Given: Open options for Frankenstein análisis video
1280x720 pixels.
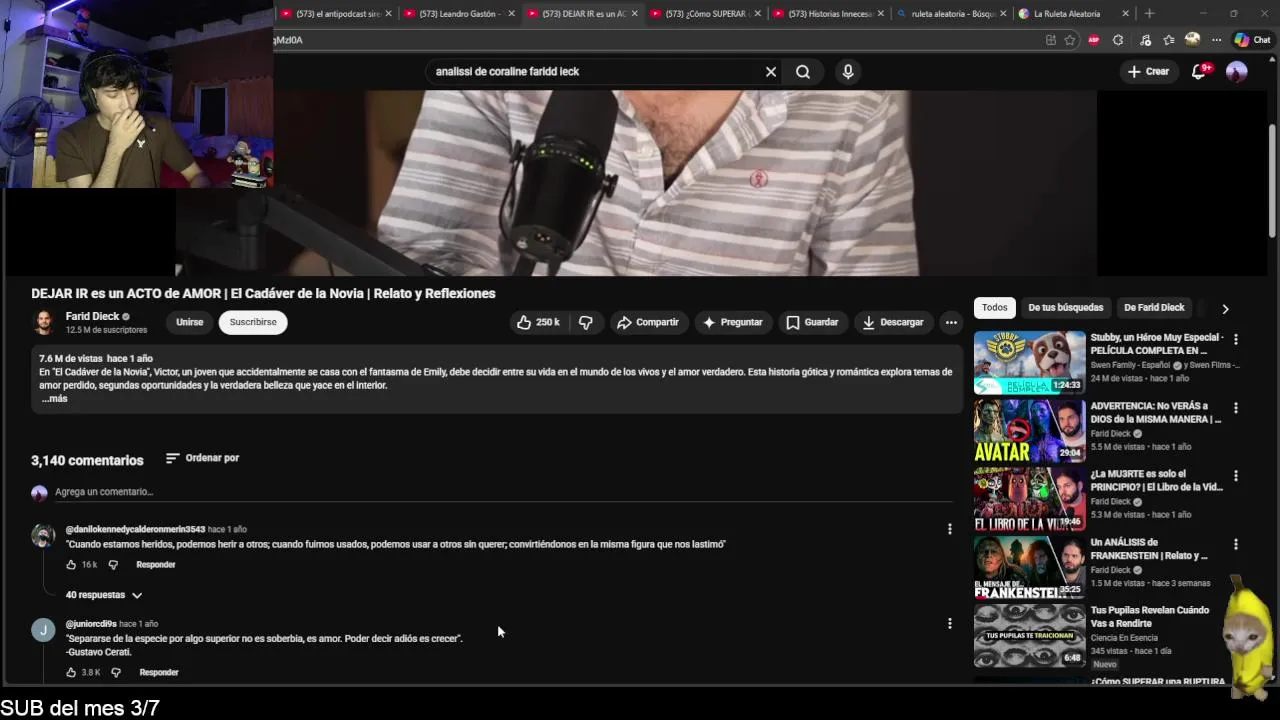Looking at the screenshot, I should 1236,544.
